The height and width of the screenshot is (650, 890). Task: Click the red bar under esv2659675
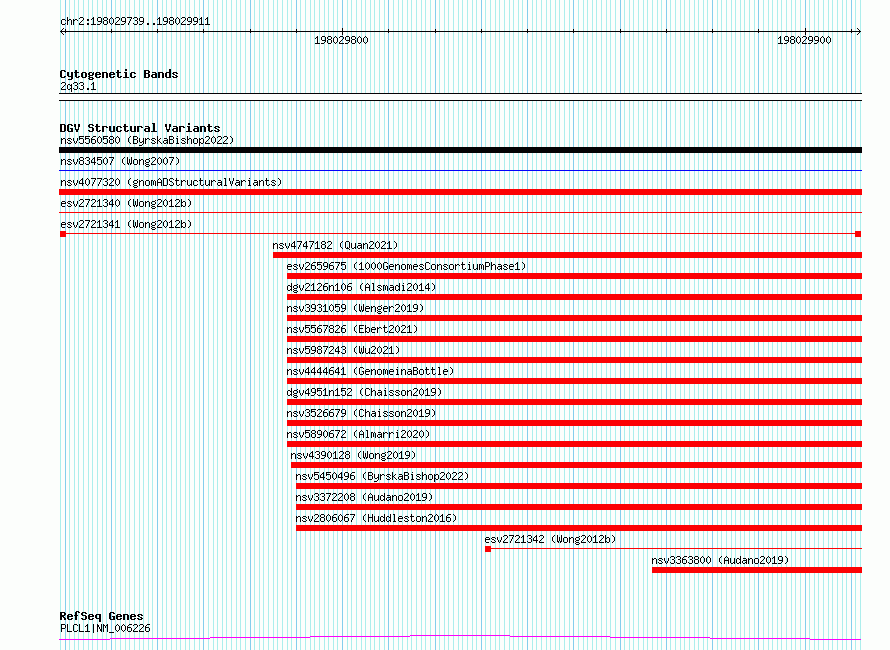click(574, 276)
